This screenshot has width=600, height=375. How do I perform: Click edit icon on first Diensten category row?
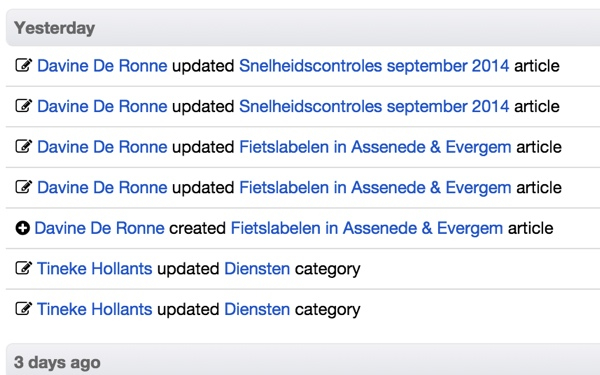(x=24, y=268)
